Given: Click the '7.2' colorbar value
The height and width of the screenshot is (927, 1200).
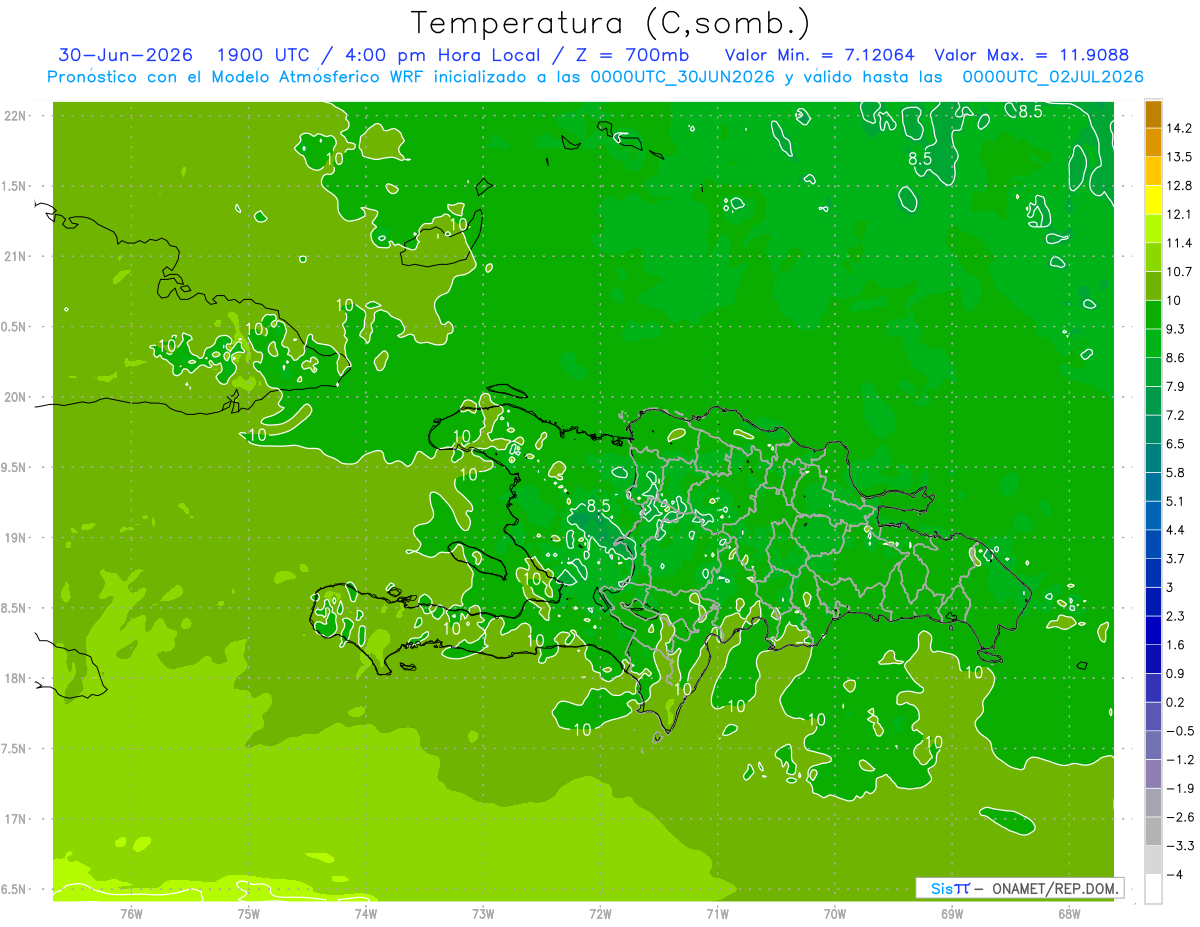Looking at the screenshot, I should 1176,415.
